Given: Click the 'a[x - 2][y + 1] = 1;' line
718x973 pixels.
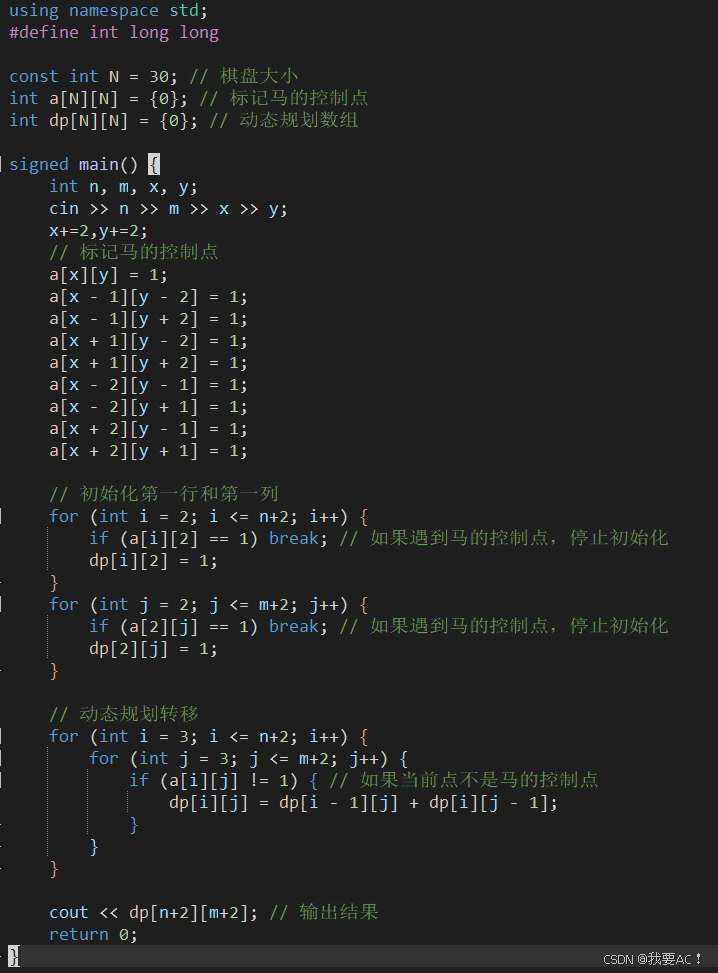Looking at the screenshot, I should click(148, 406).
